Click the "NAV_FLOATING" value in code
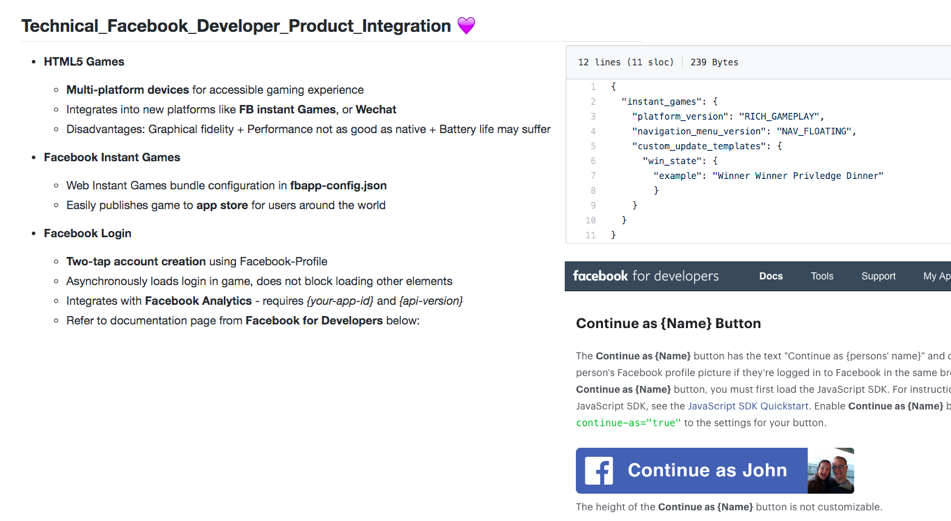951x521 pixels. 814,131
